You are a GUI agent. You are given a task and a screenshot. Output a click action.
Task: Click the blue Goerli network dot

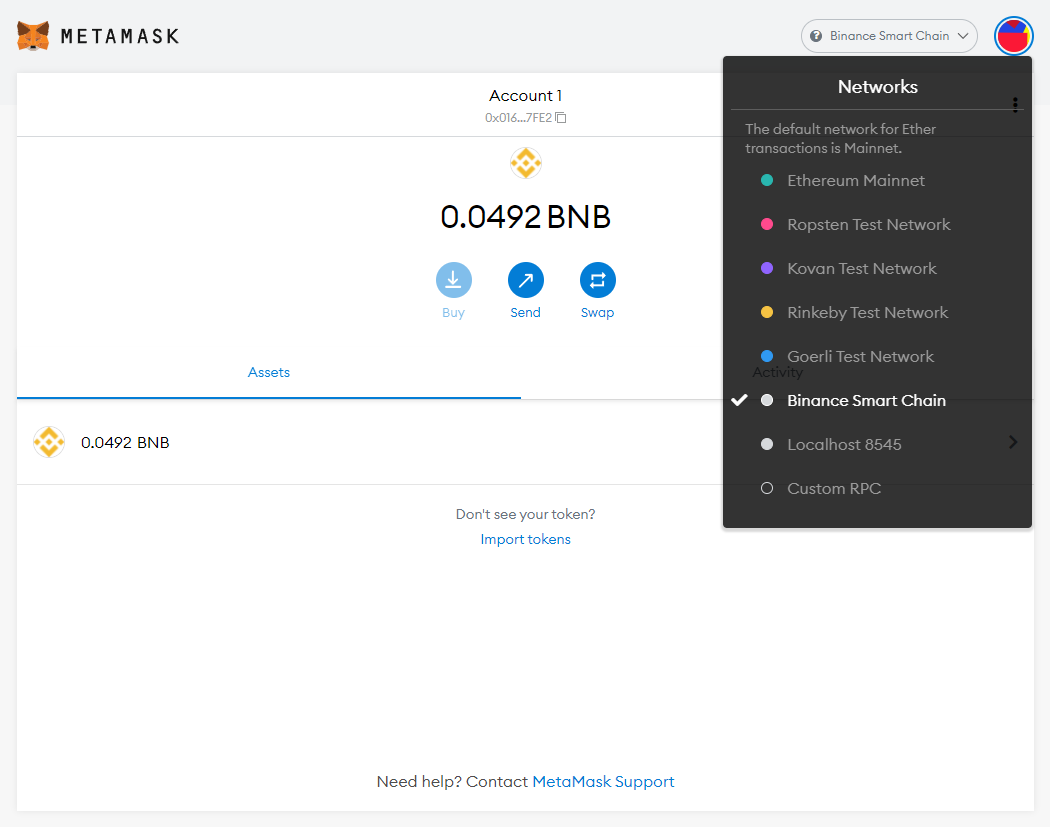pos(767,356)
